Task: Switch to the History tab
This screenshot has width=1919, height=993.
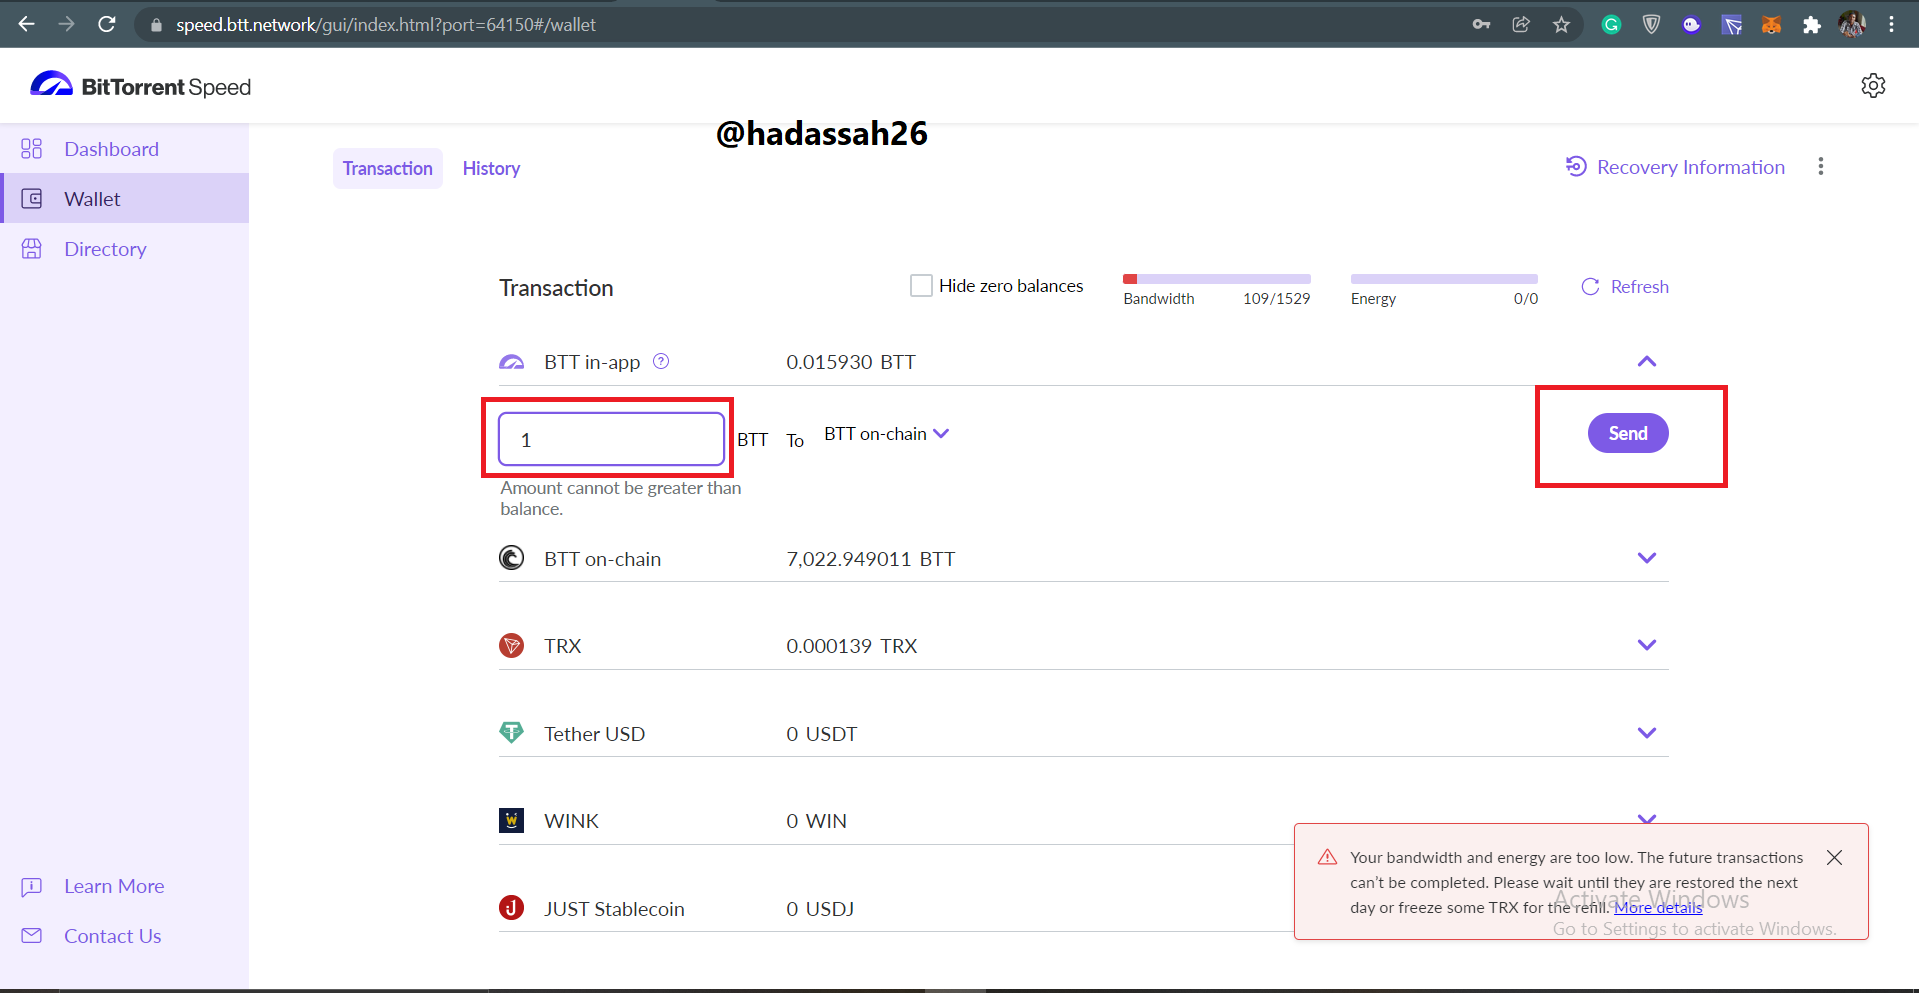Action: 491,168
